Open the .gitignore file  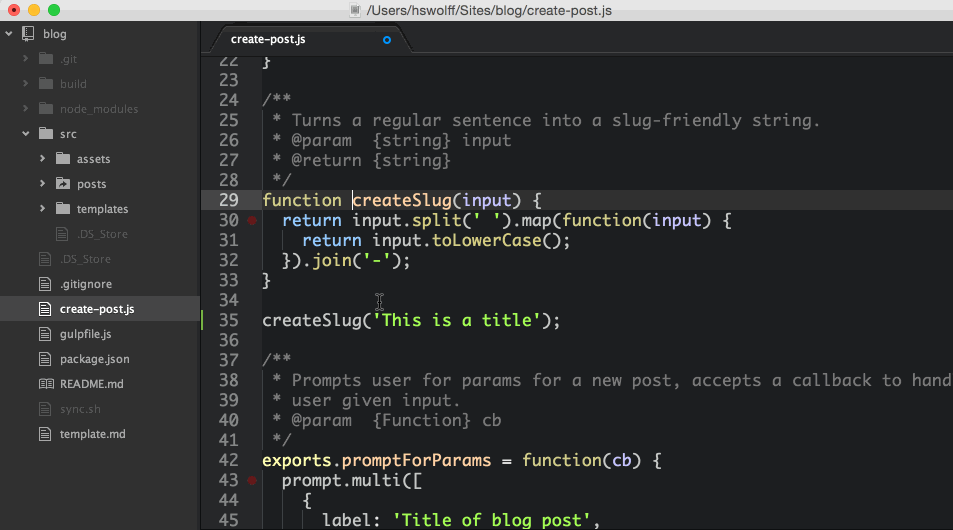click(86, 284)
